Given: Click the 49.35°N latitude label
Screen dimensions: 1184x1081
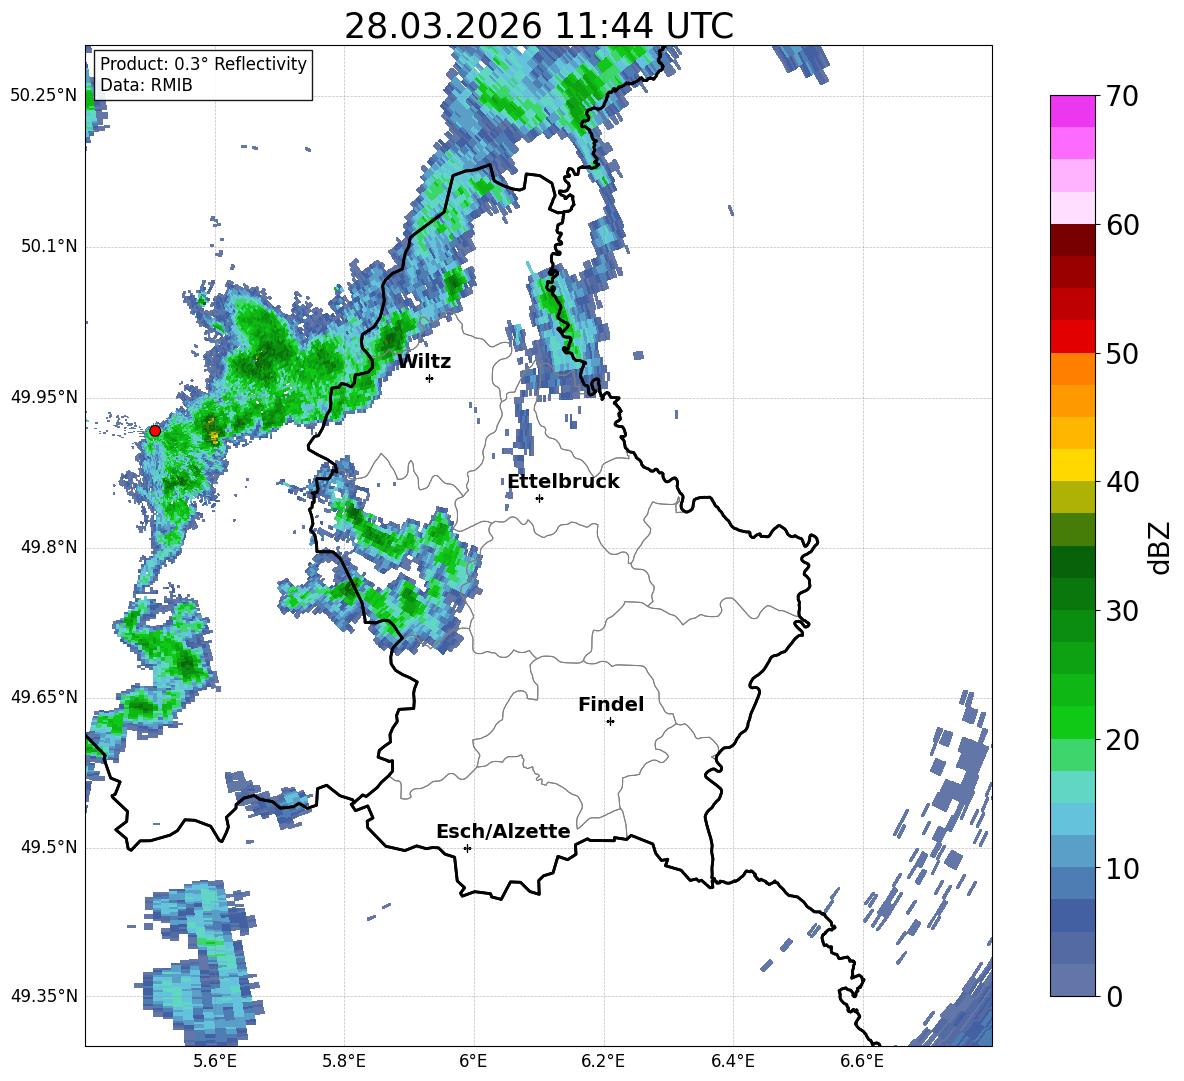Looking at the screenshot, I should 44,996.
